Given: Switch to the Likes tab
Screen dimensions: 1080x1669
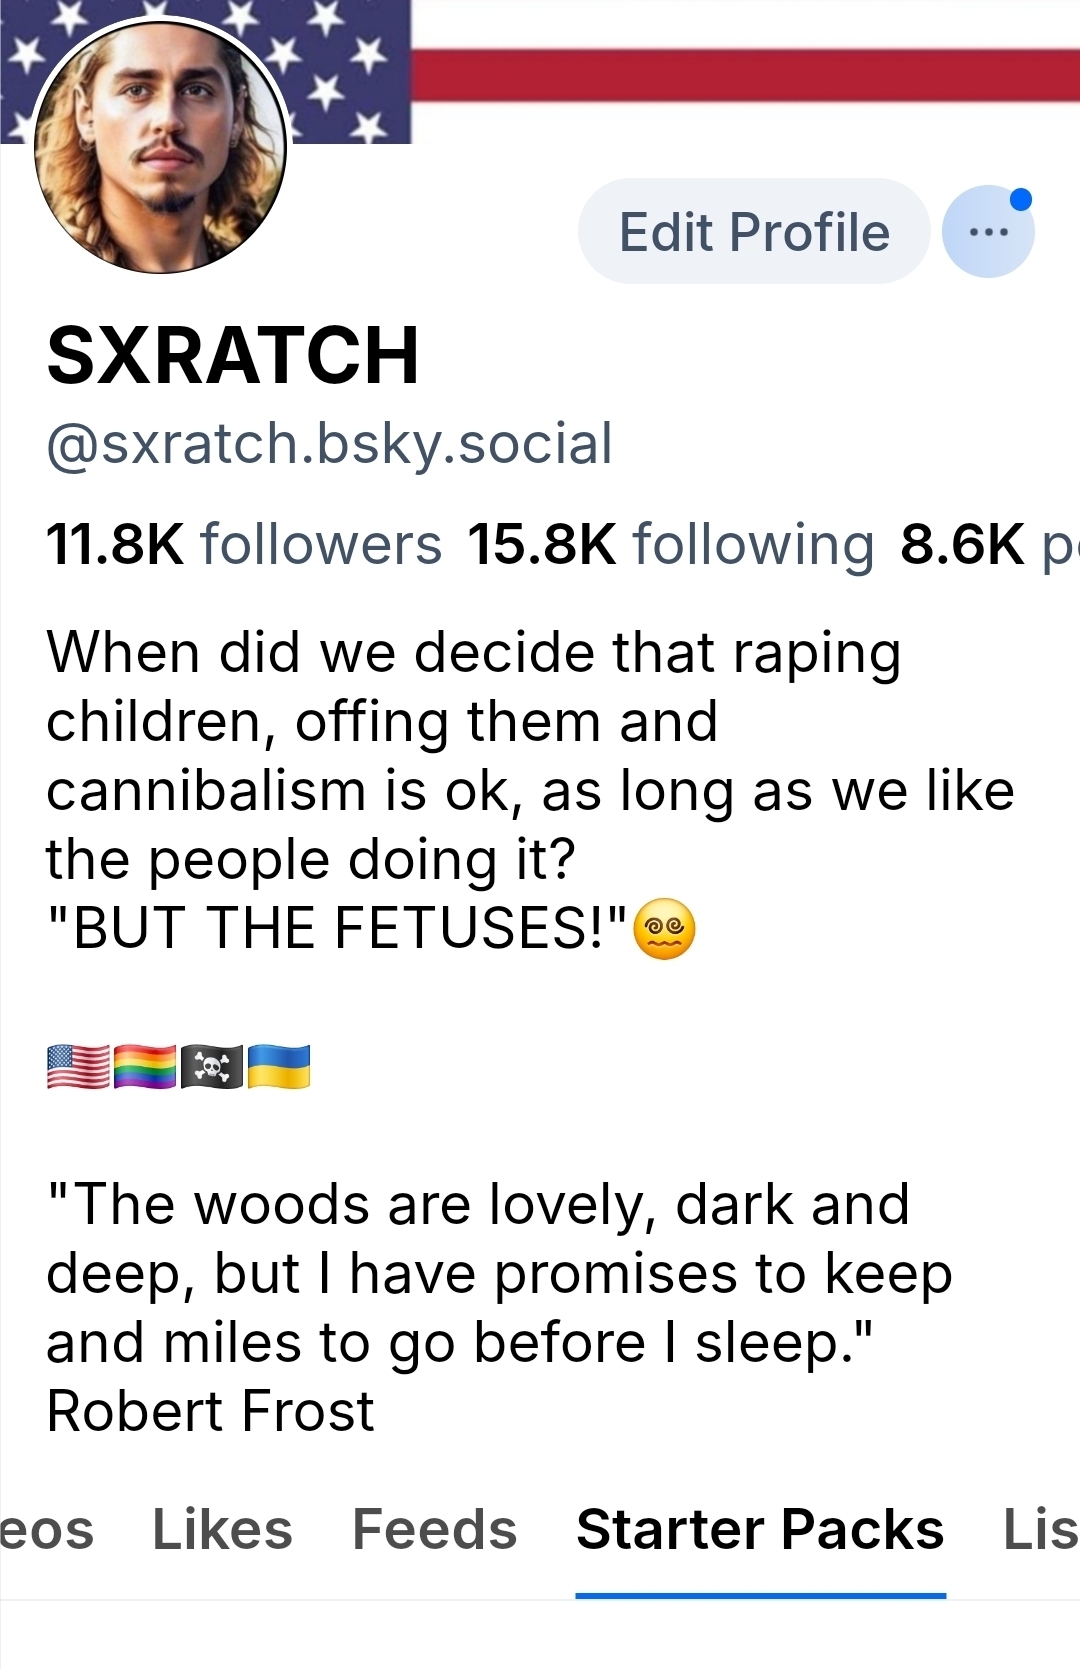Looking at the screenshot, I should (x=222, y=1529).
